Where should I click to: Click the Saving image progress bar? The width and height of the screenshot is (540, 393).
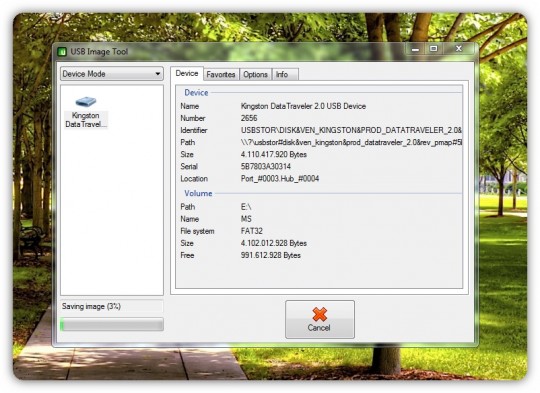[112, 324]
